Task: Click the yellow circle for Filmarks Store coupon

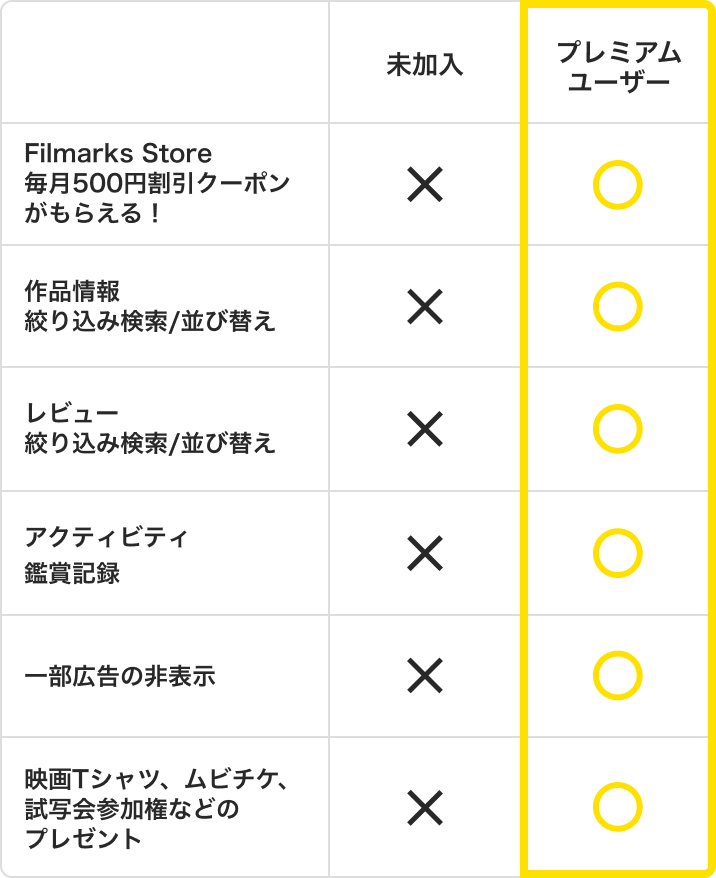Action: coord(617,185)
